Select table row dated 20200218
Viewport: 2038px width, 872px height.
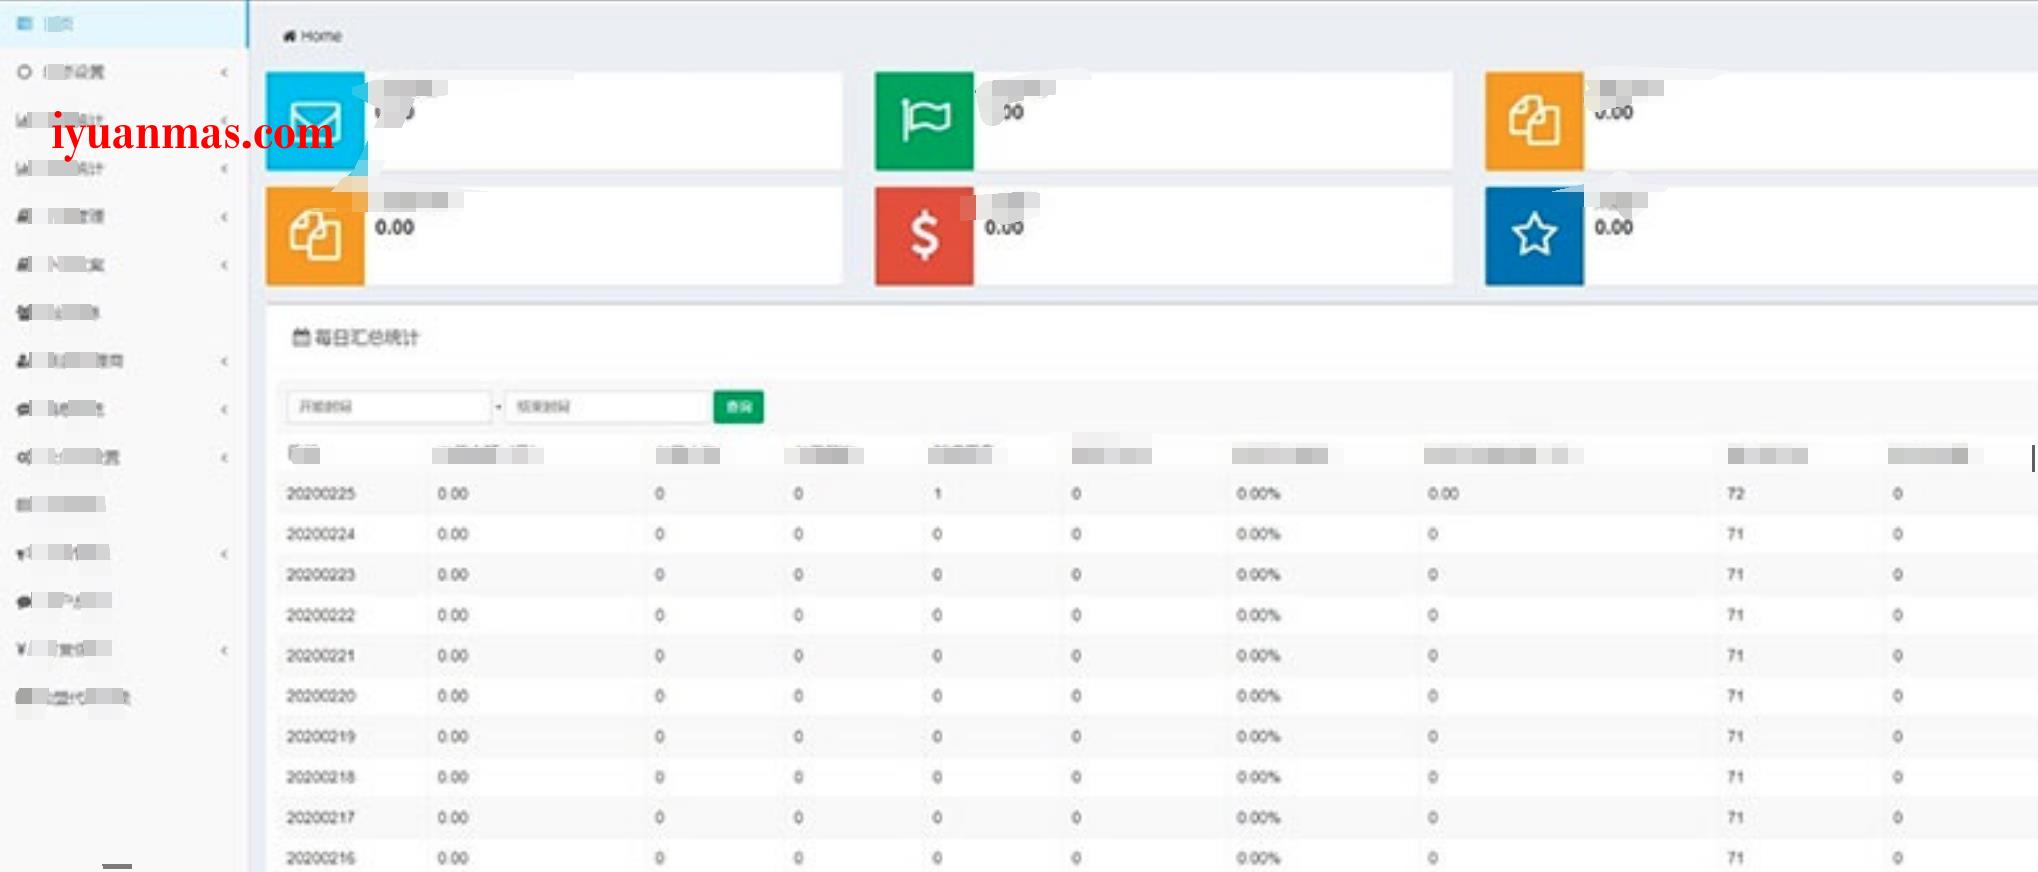pos(1157,777)
